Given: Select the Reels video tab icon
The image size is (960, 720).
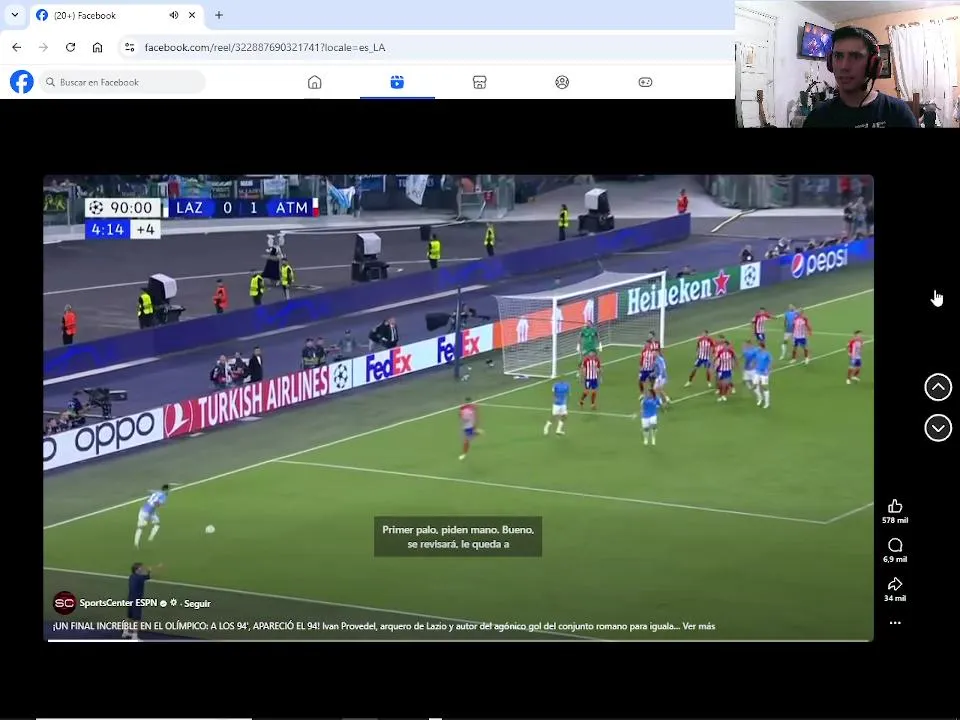Looking at the screenshot, I should (397, 82).
